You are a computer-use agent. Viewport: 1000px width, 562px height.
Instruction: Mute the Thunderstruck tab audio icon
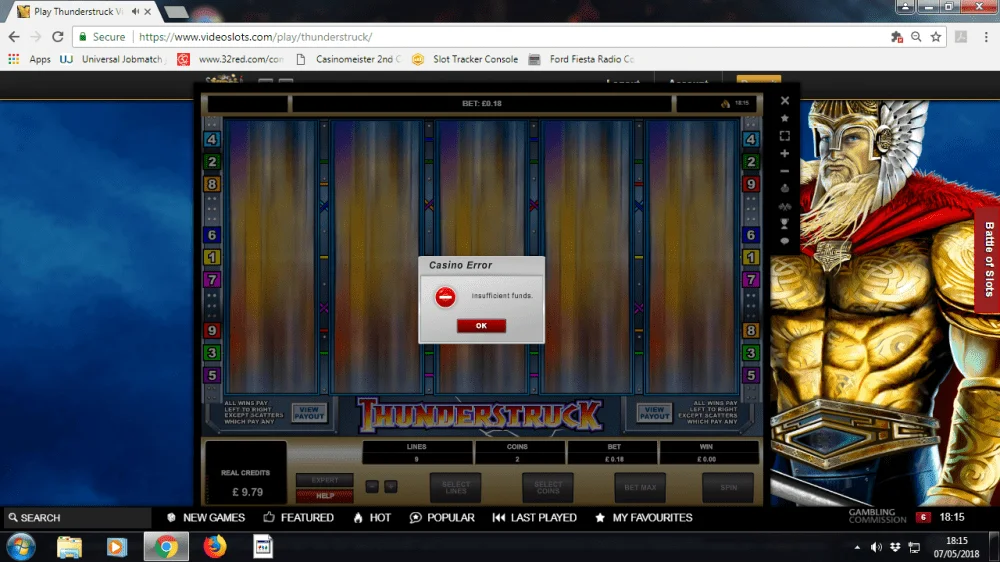coord(135,11)
